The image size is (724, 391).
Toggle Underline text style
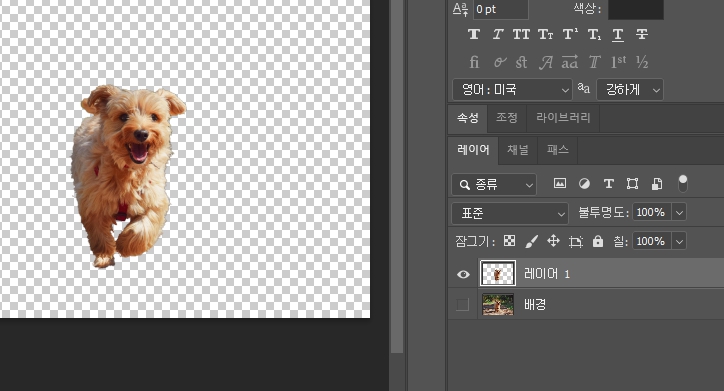click(618, 35)
